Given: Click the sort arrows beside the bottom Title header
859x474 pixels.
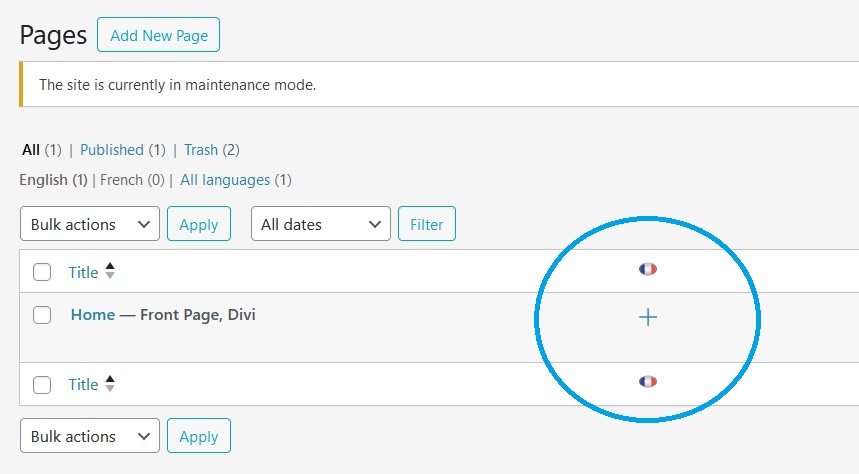Looking at the screenshot, I should pos(110,384).
